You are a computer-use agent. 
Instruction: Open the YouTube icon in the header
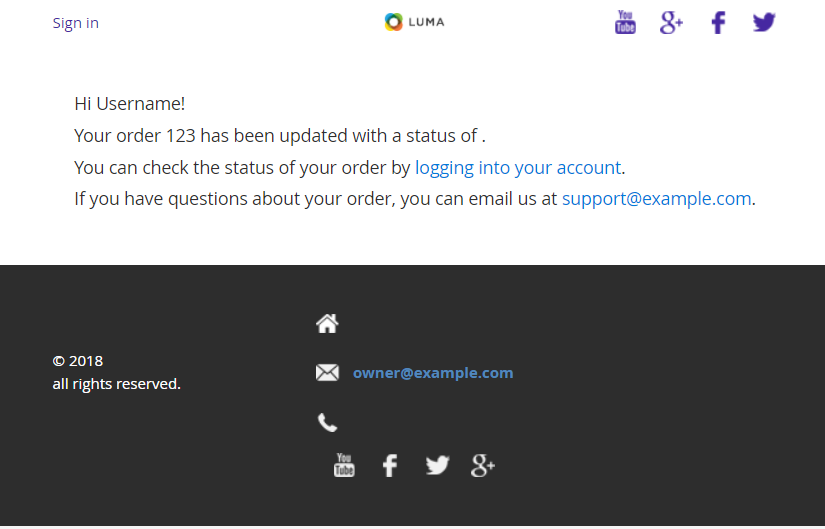pyautogui.click(x=625, y=22)
